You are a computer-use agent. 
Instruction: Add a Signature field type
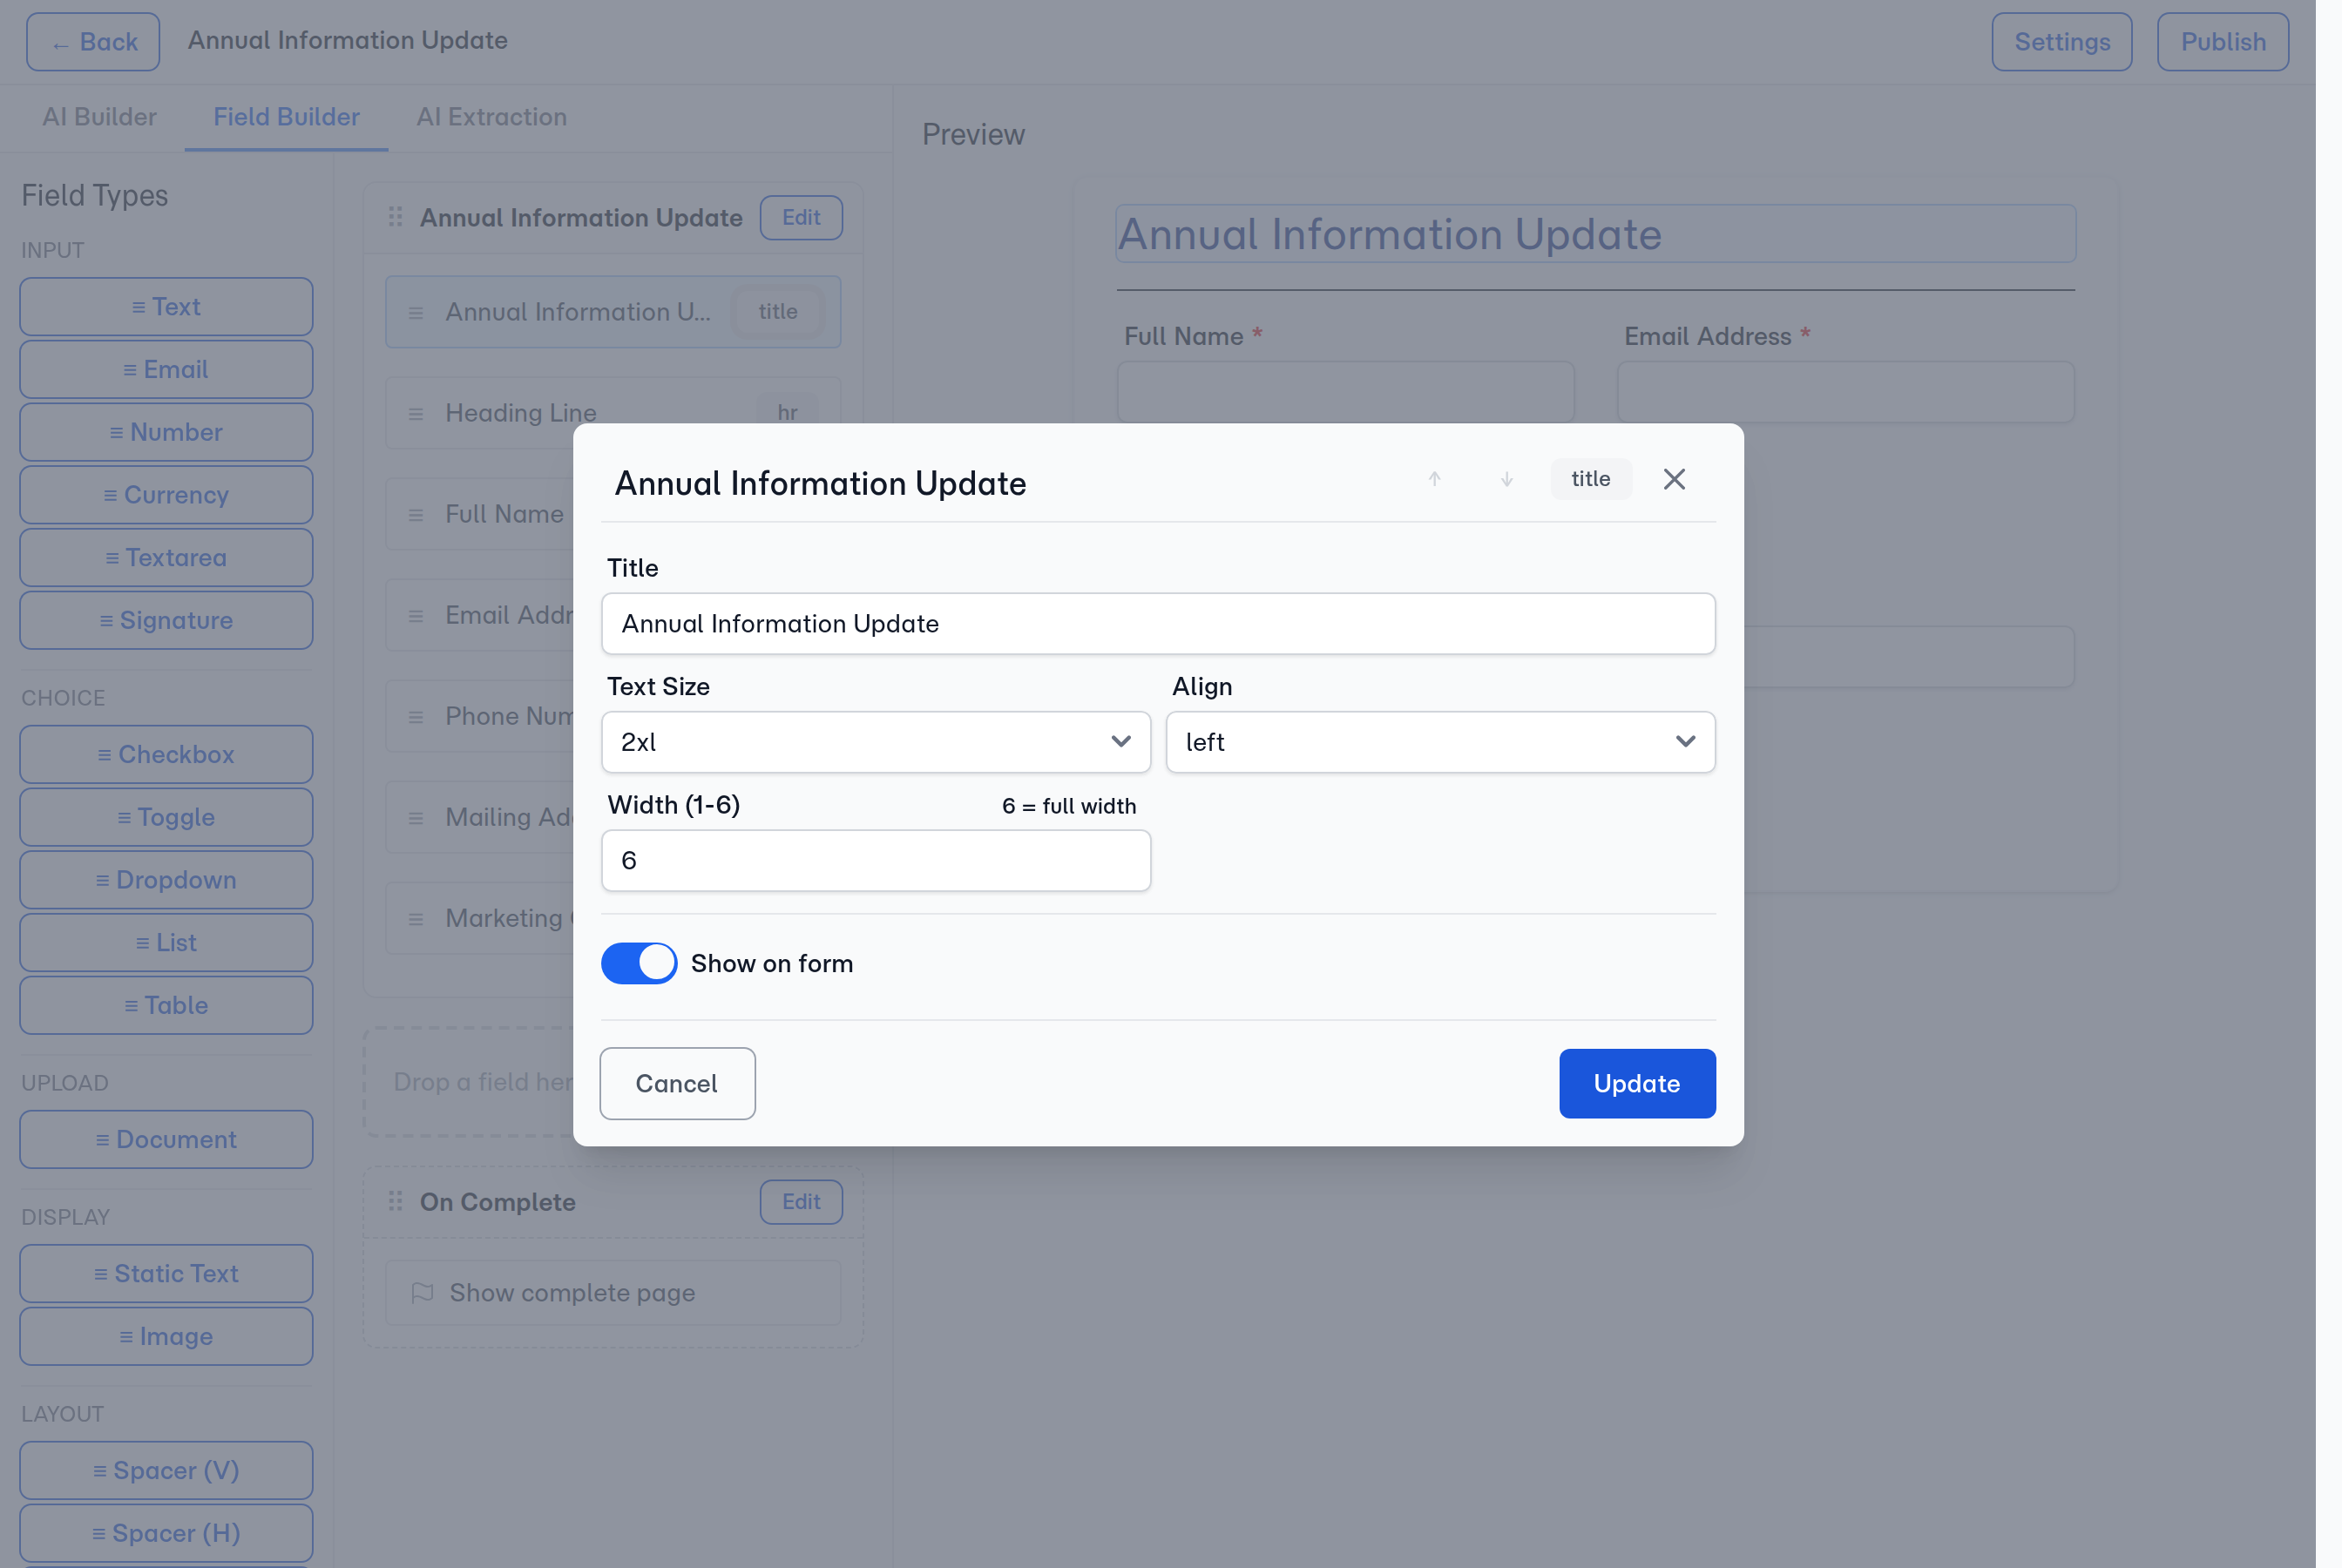pos(166,620)
